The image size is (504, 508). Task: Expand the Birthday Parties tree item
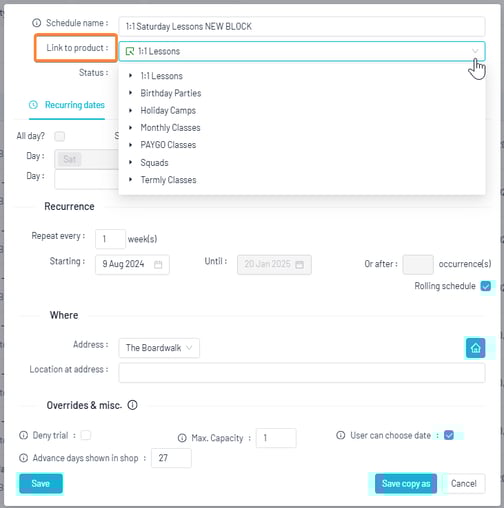coord(131,93)
